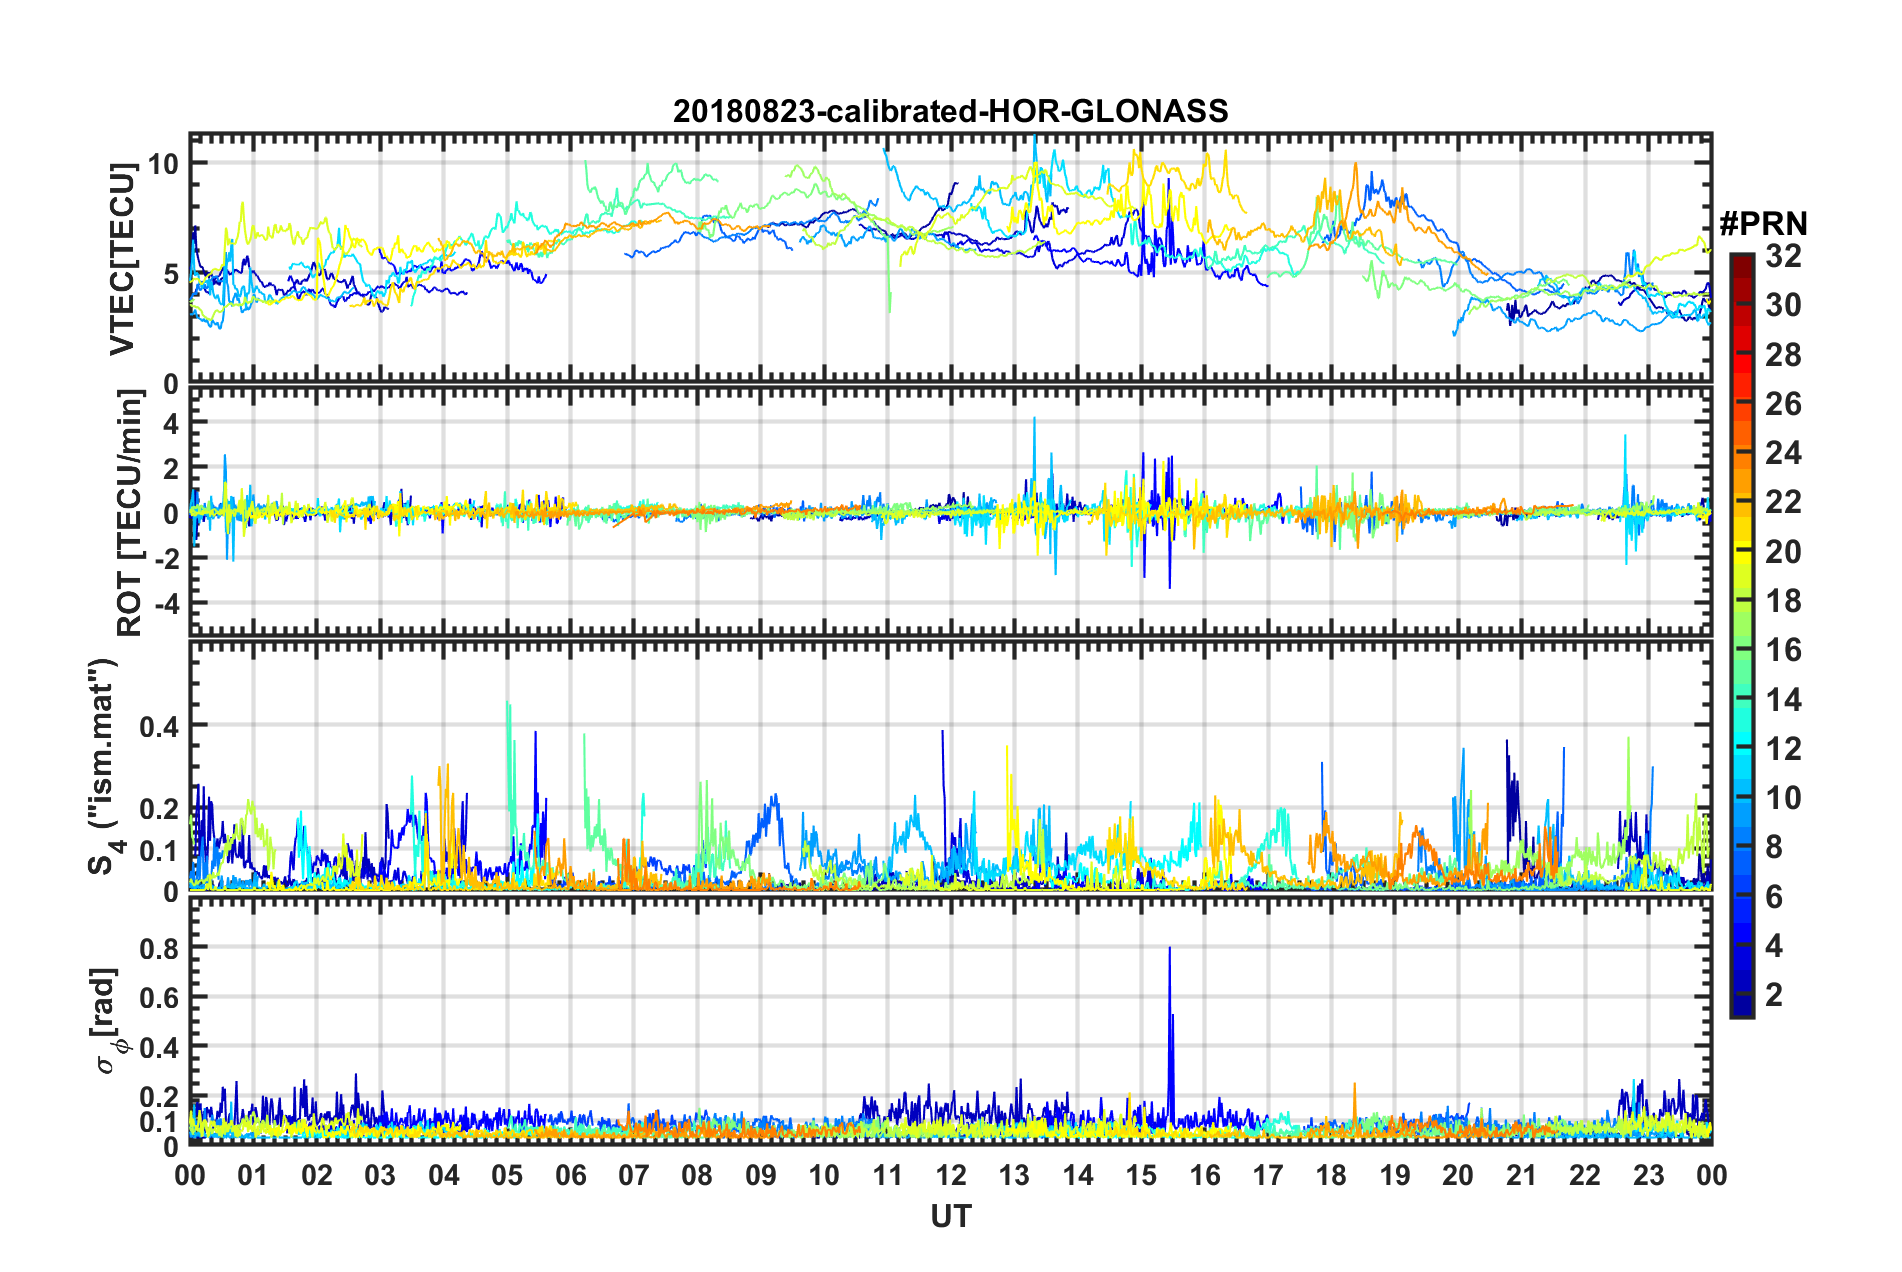This screenshot has height=1272, width=1902.
Task: Click the x-axis hour tick 11
Action: tap(888, 1175)
